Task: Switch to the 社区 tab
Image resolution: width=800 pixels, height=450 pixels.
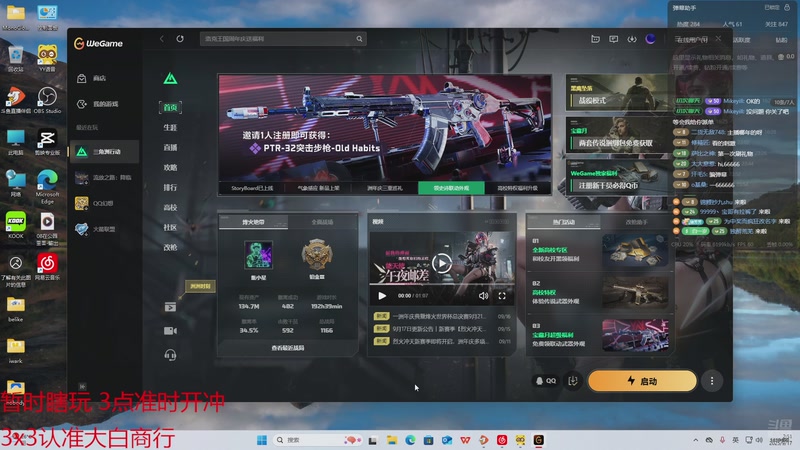Action: 170,227
